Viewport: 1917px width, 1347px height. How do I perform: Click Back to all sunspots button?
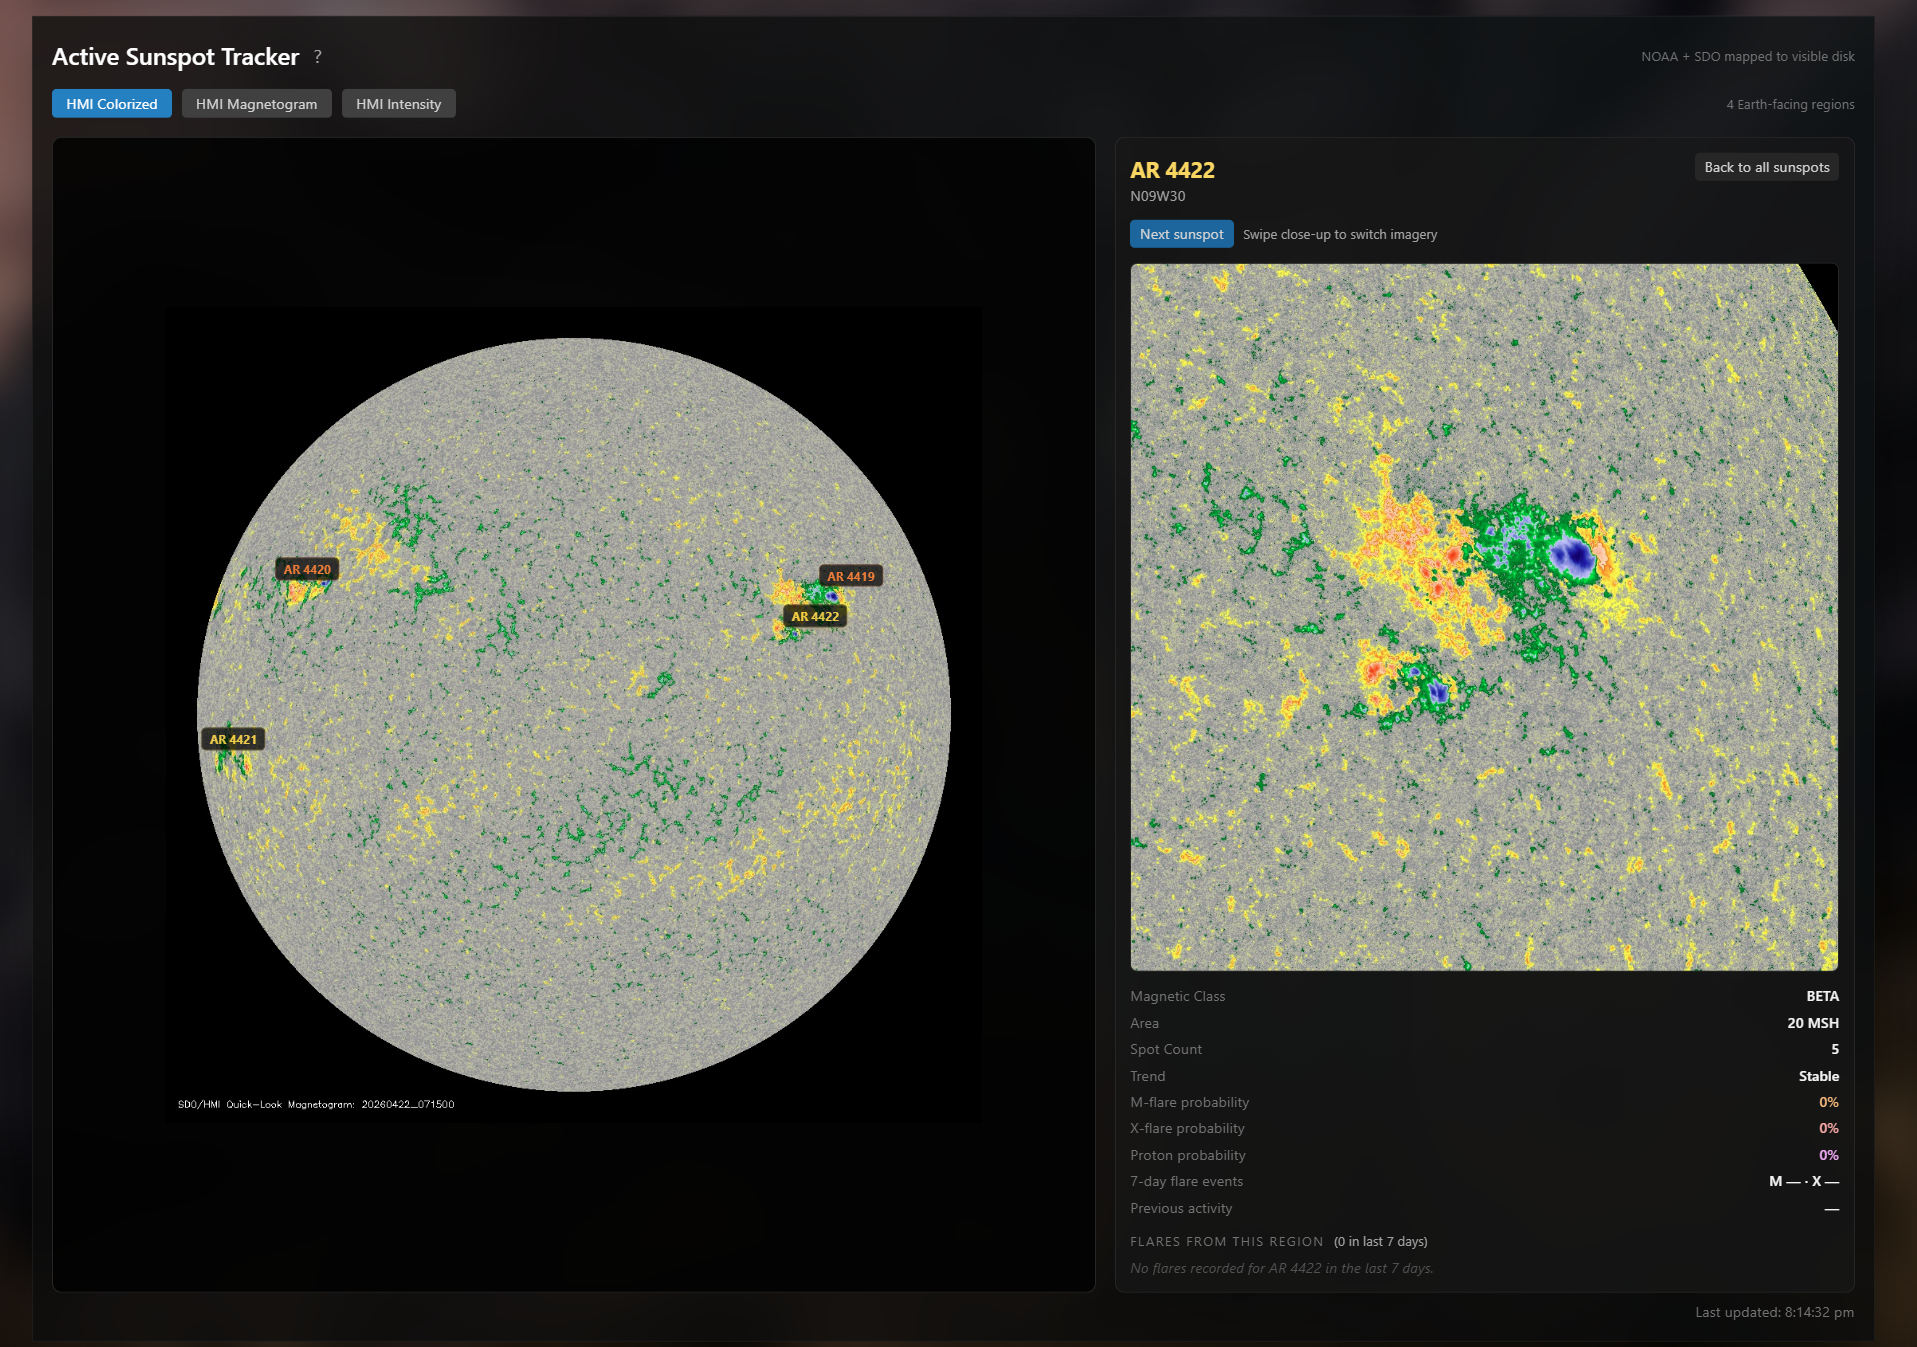(x=1767, y=167)
